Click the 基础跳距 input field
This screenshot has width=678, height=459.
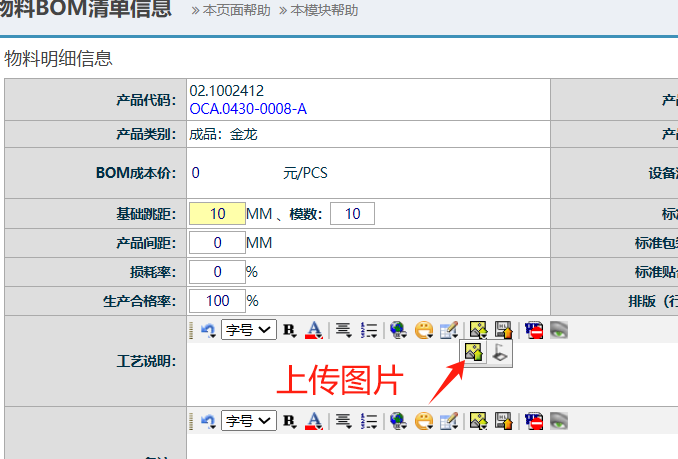coord(217,214)
